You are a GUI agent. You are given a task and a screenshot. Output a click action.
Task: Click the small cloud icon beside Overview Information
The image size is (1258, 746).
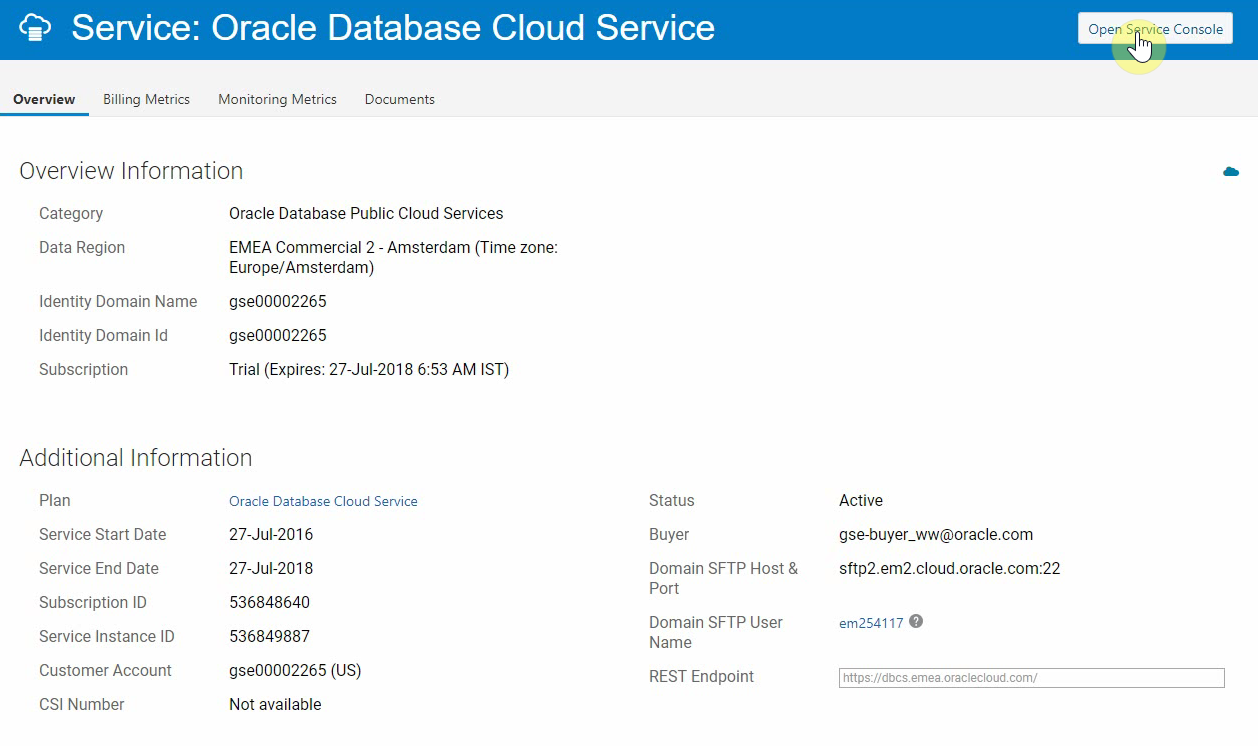(x=1231, y=172)
